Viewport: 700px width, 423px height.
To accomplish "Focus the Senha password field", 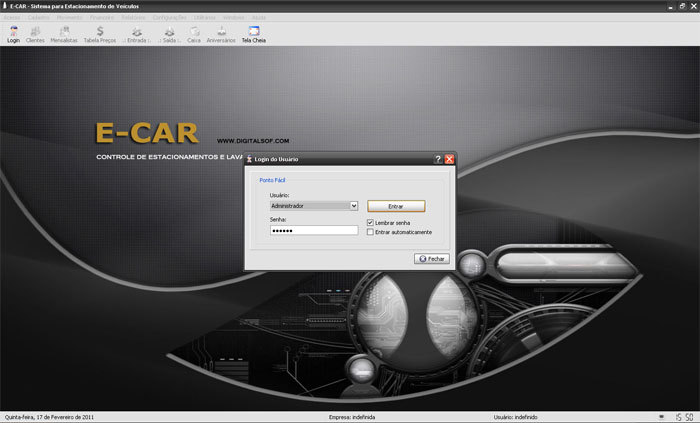I will (x=314, y=230).
